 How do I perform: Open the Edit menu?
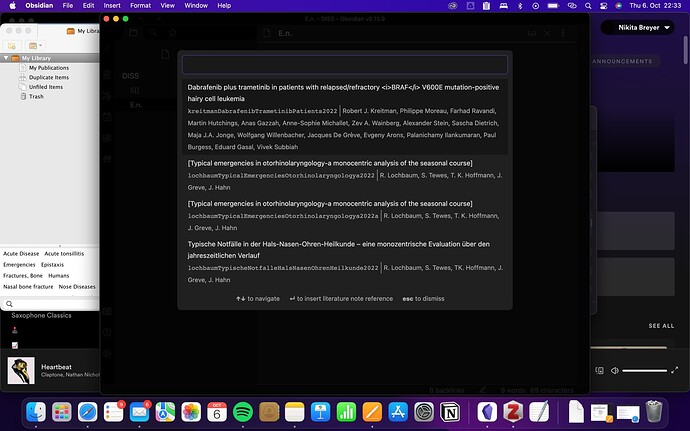[88, 6]
